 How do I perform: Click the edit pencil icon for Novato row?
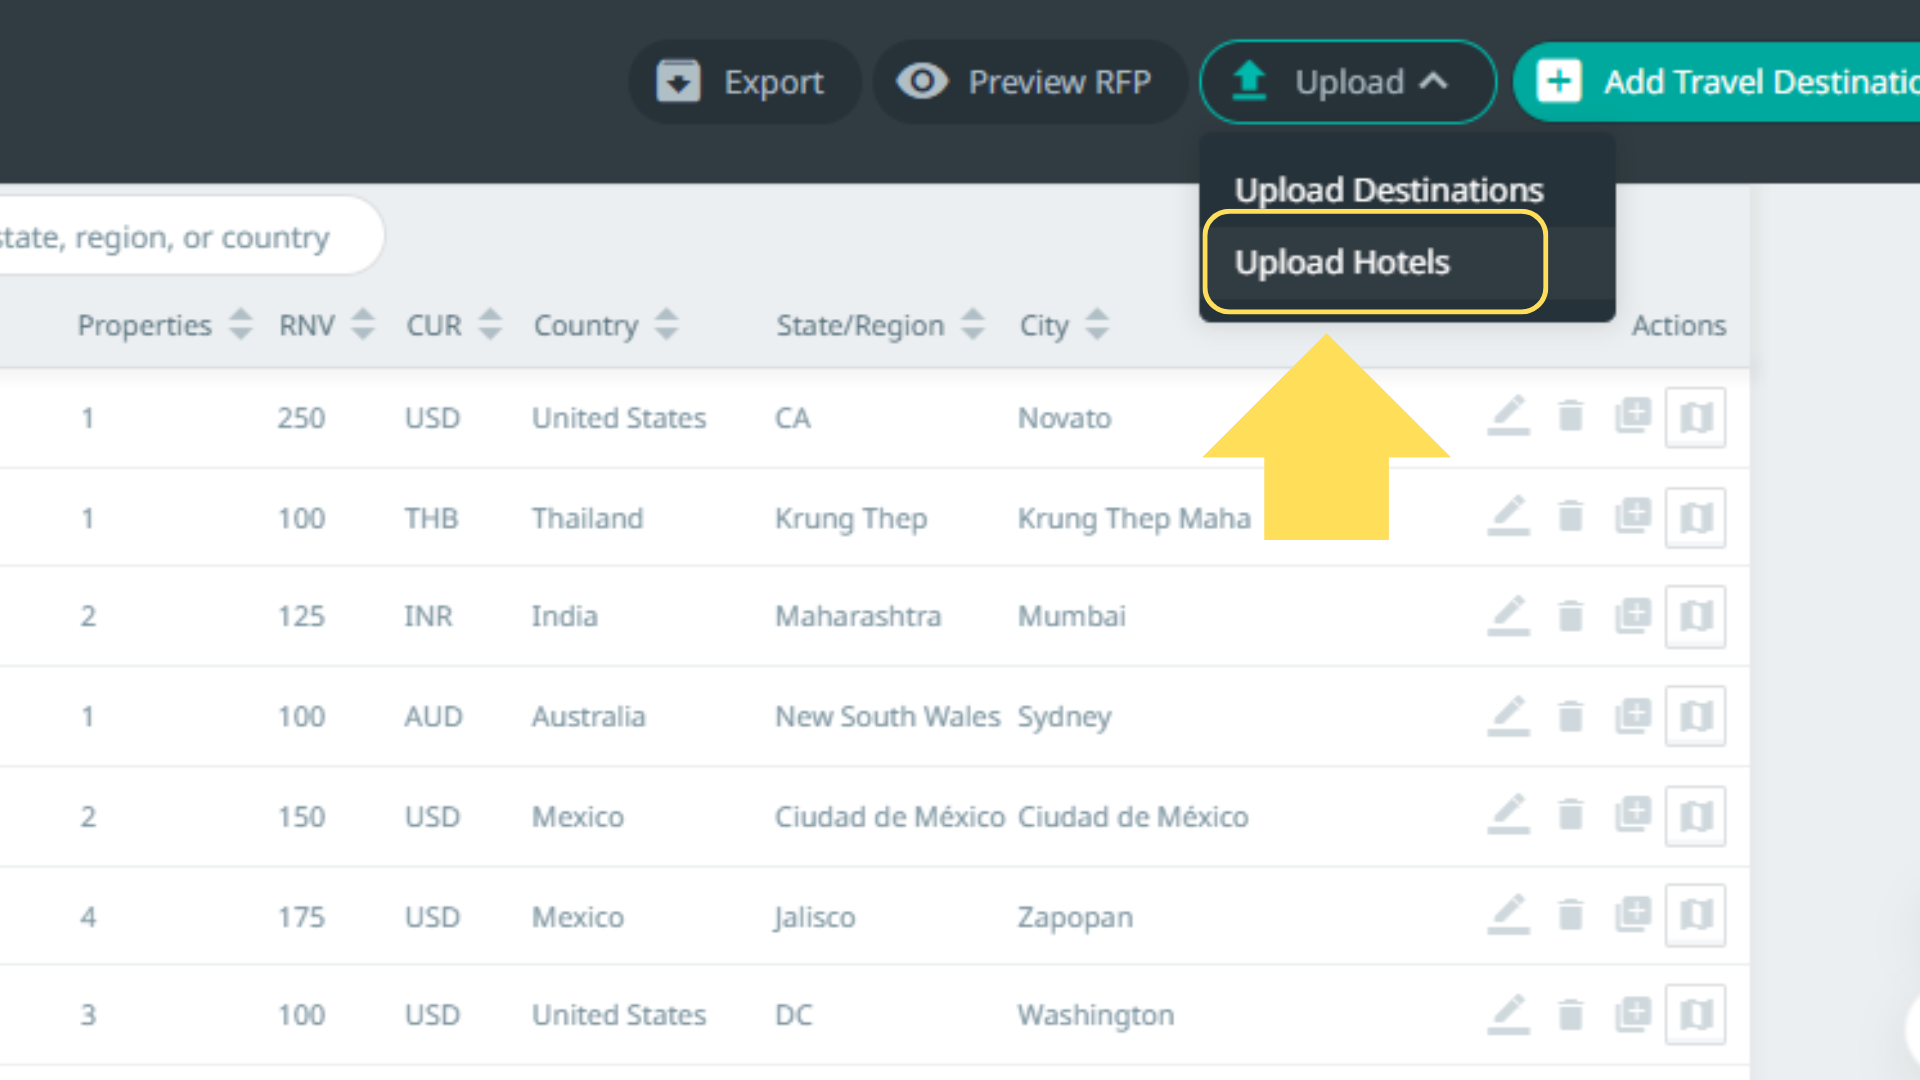[1508, 415]
